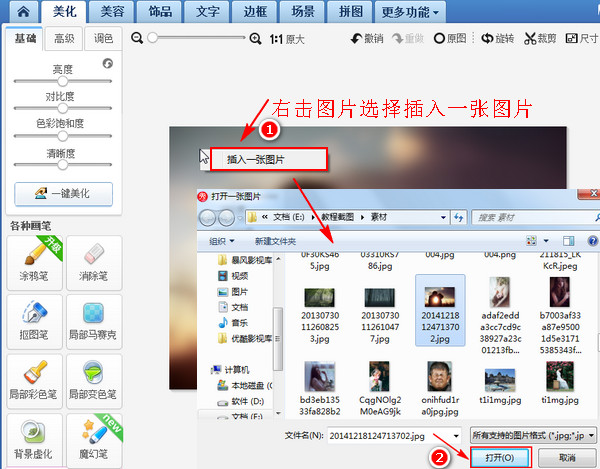This screenshot has height=469, width=600.
Task: Click the forward arrow in file dialog
Action: (x=226, y=218)
